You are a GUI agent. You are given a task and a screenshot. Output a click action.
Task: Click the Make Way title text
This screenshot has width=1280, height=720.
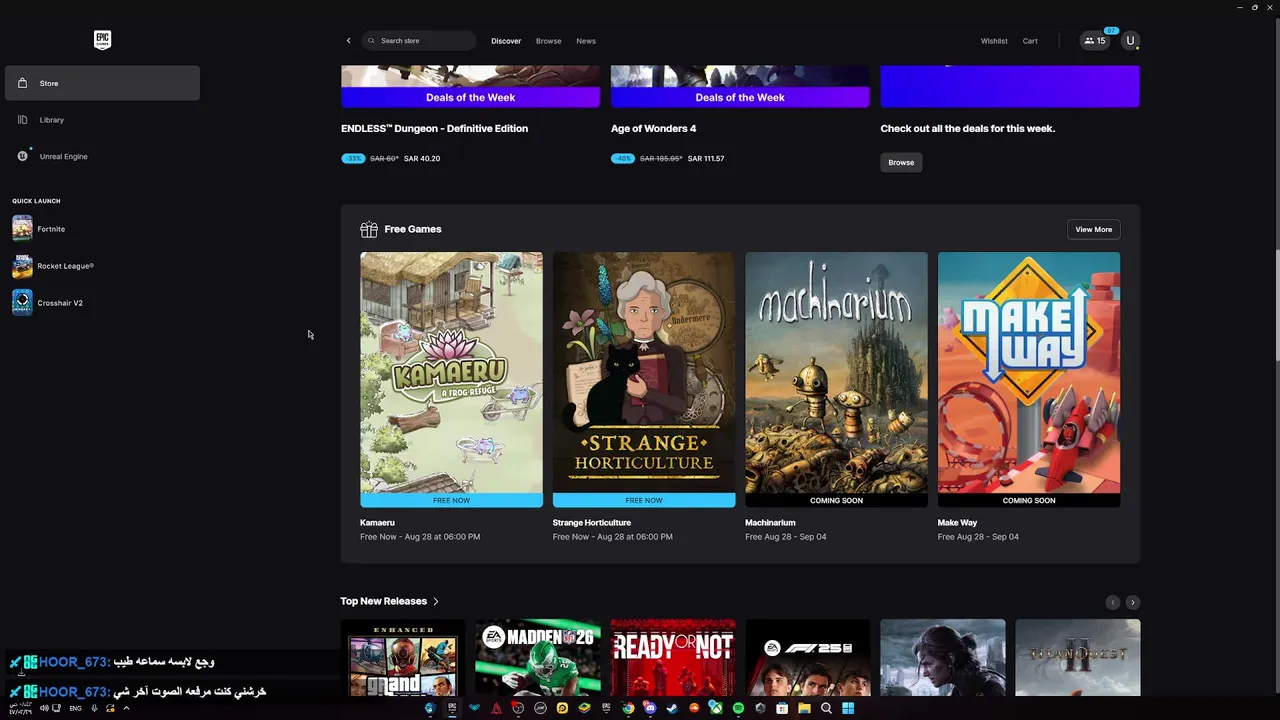click(x=957, y=523)
